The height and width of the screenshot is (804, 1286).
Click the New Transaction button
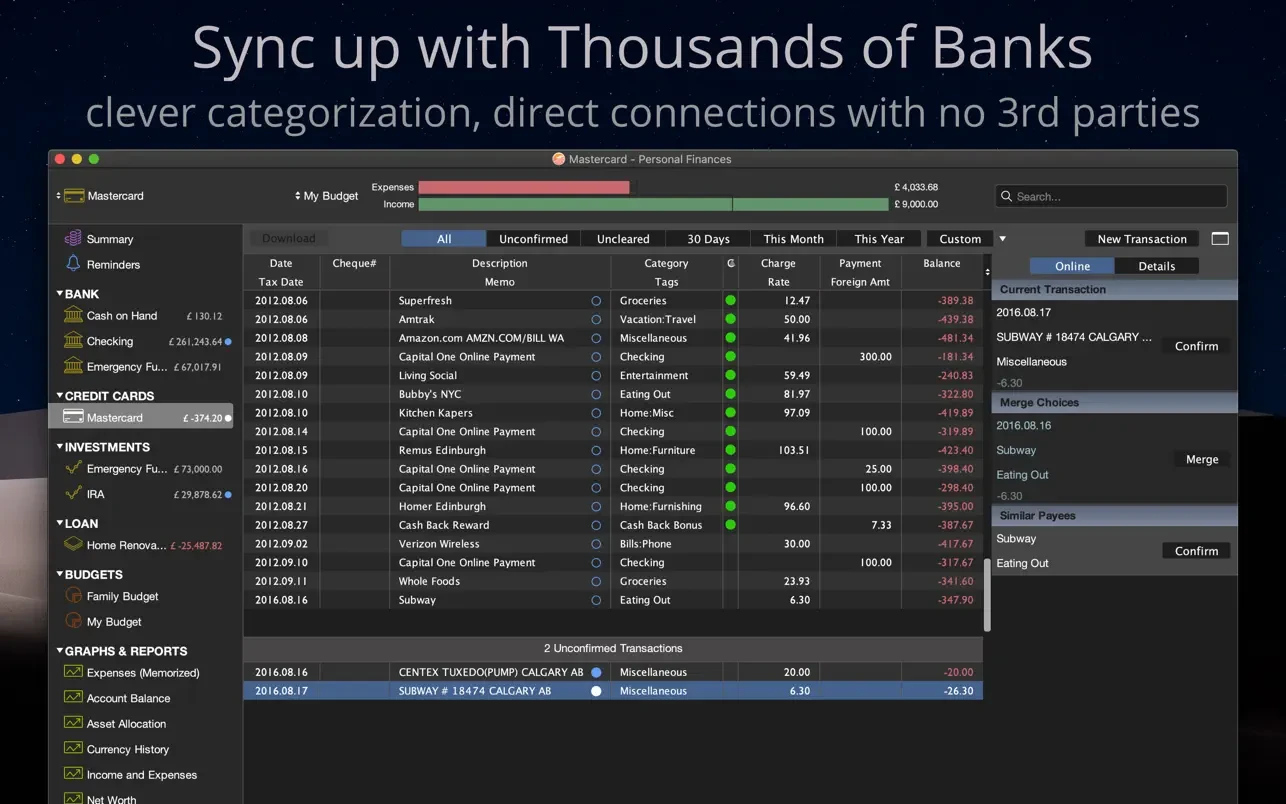(x=1141, y=239)
